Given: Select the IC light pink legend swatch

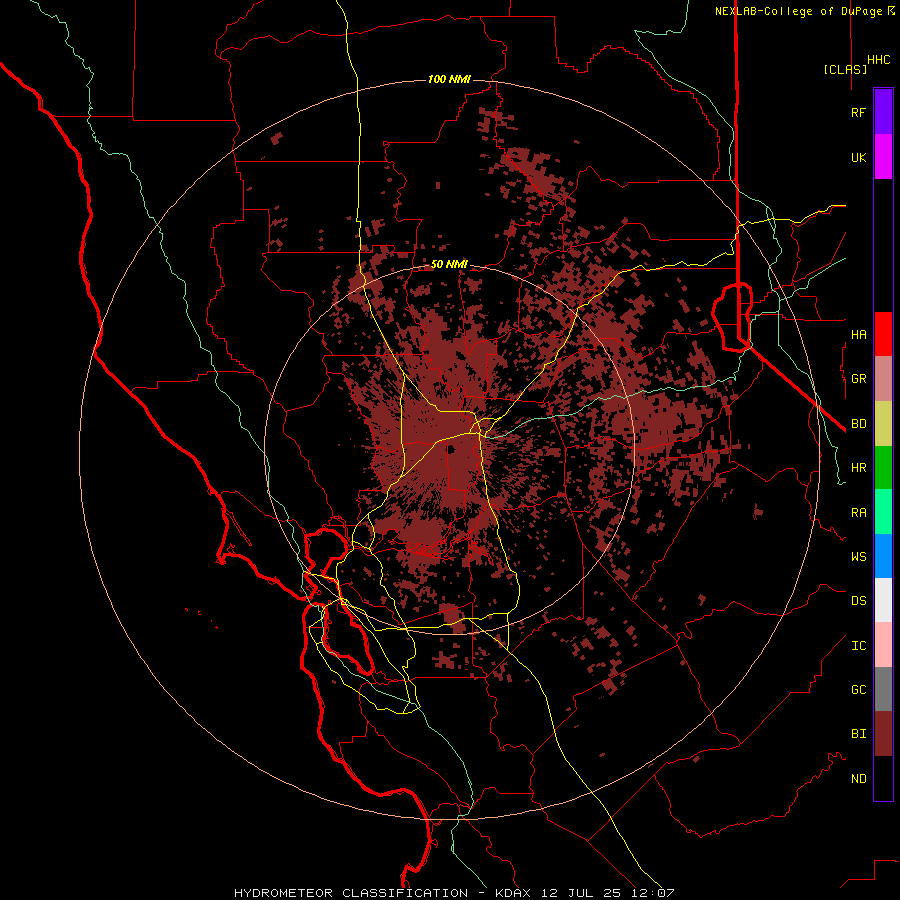Looking at the screenshot, I should pyautogui.click(x=883, y=645).
